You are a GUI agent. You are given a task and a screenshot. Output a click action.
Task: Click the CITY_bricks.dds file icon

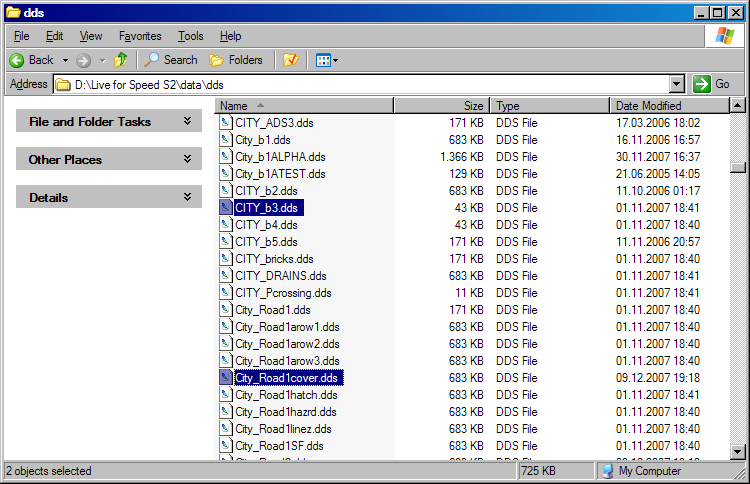click(x=226, y=258)
